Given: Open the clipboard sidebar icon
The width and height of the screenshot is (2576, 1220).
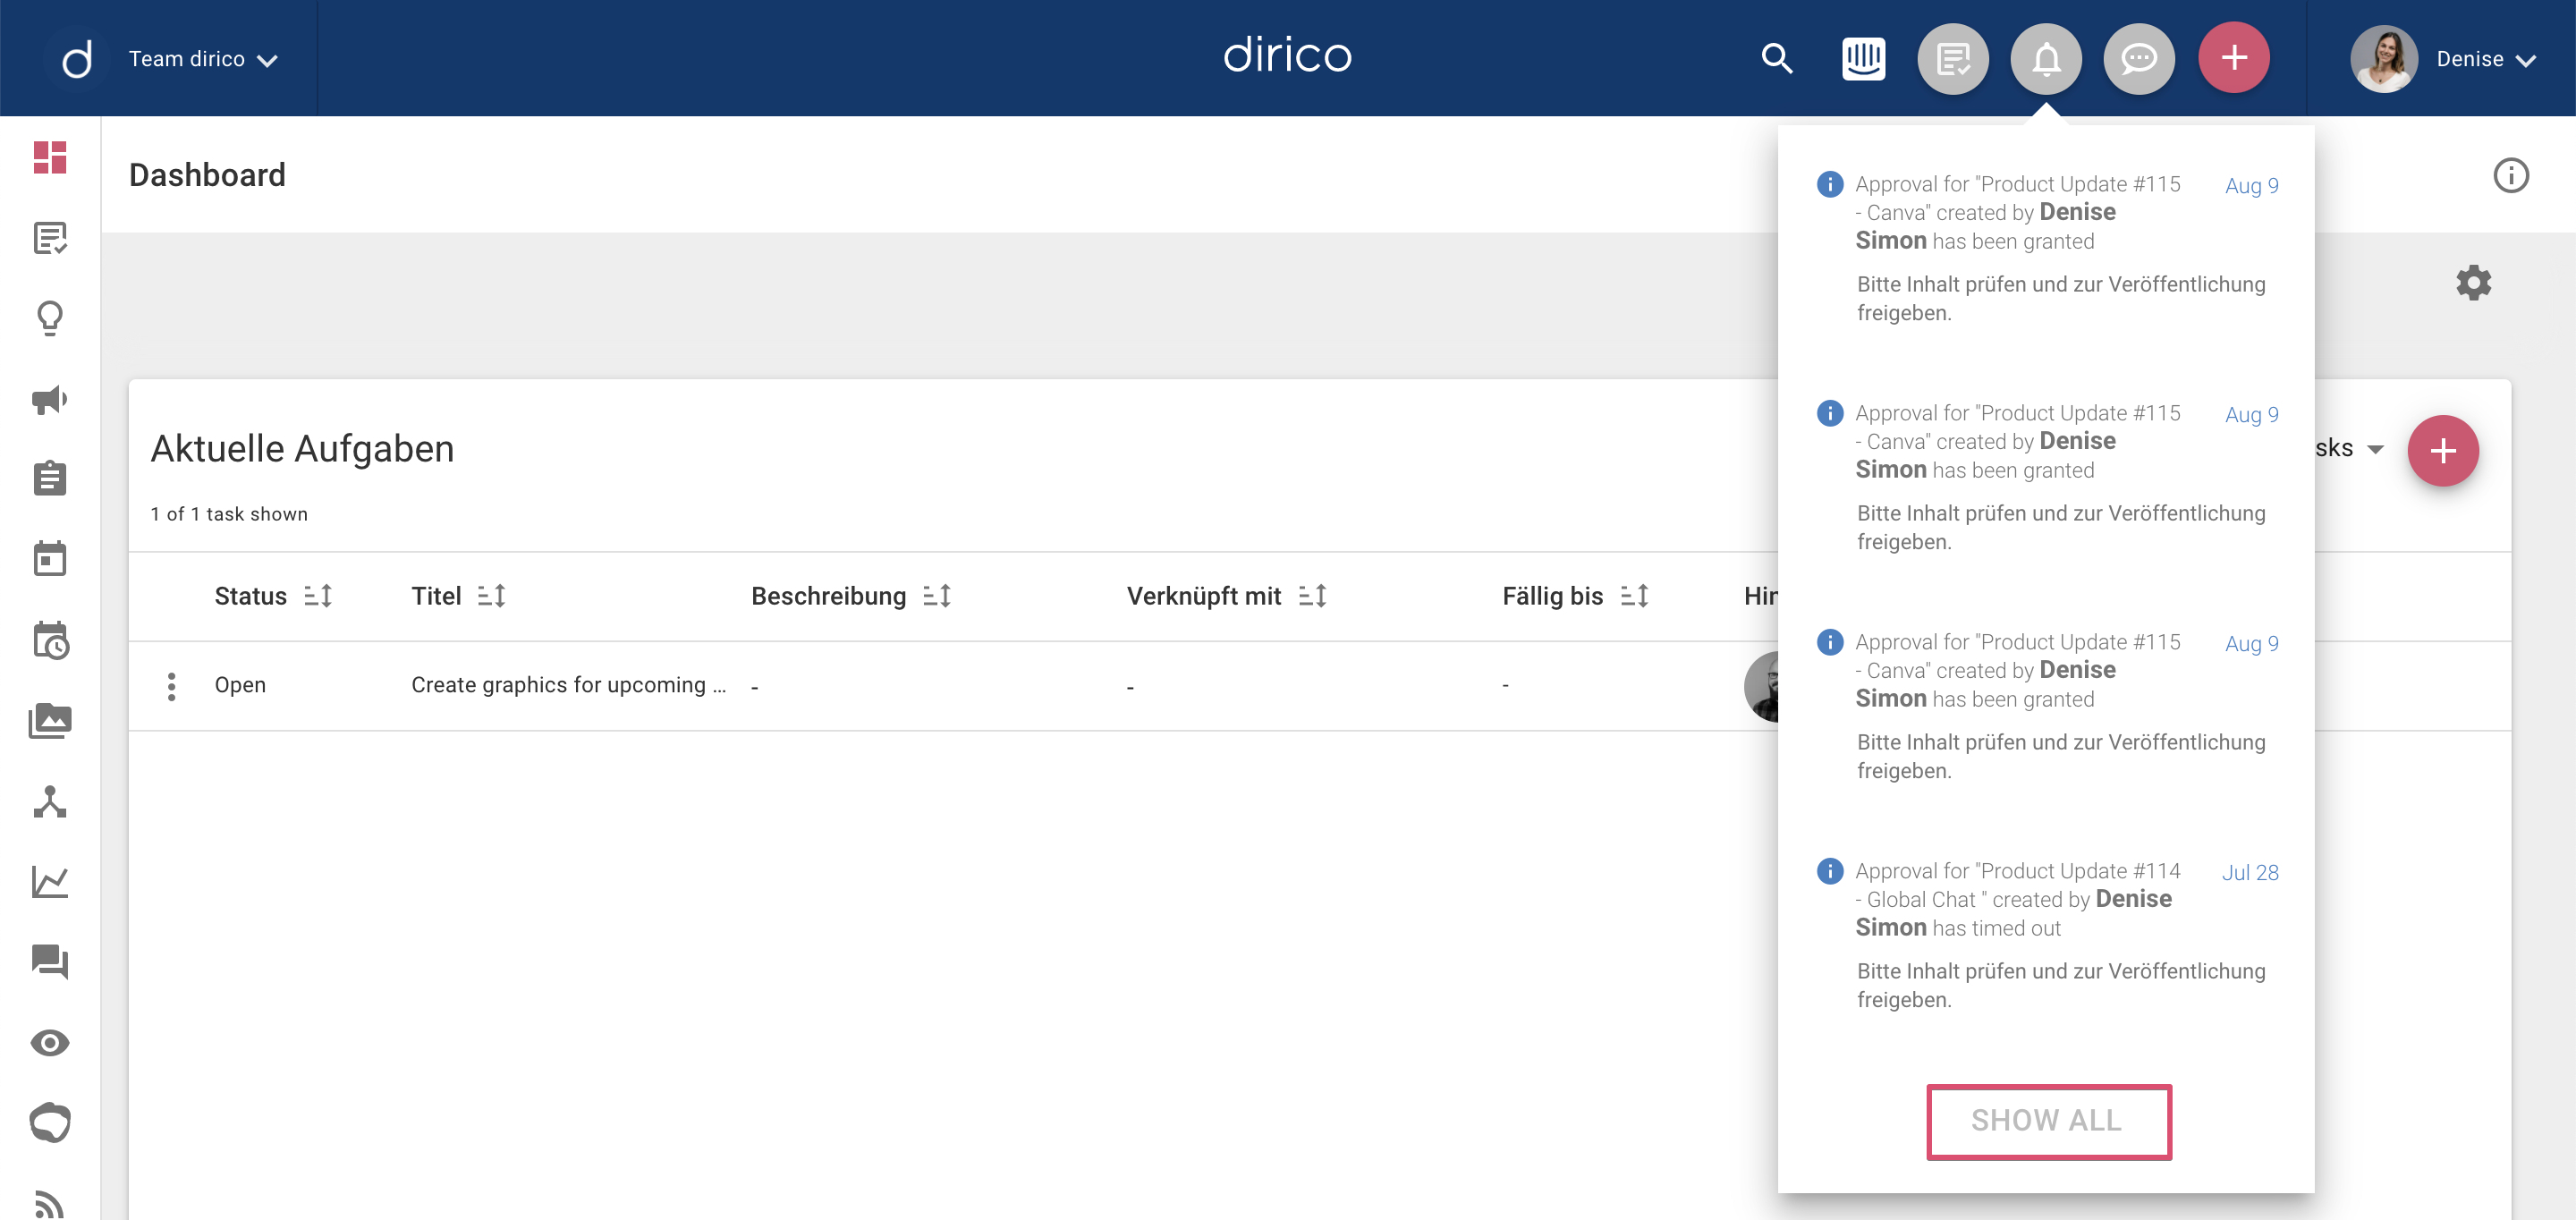Looking at the screenshot, I should (50, 478).
